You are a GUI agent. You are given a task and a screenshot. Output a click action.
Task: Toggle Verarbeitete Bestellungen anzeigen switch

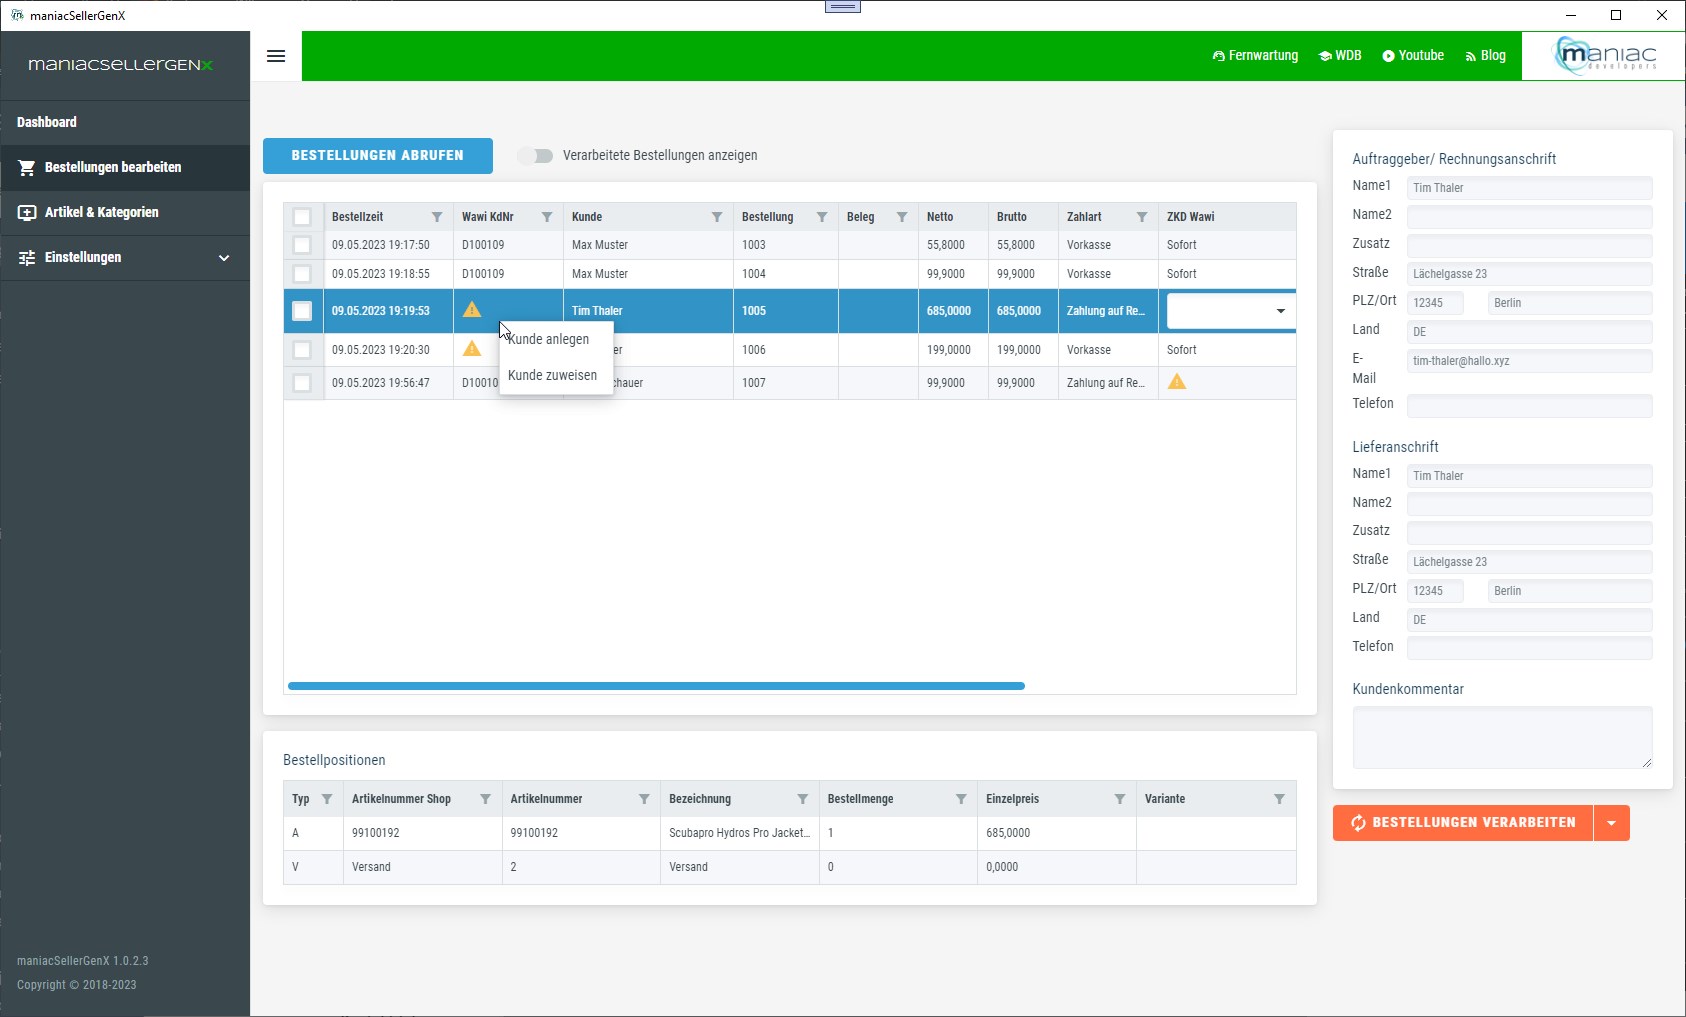click(535, 156)
